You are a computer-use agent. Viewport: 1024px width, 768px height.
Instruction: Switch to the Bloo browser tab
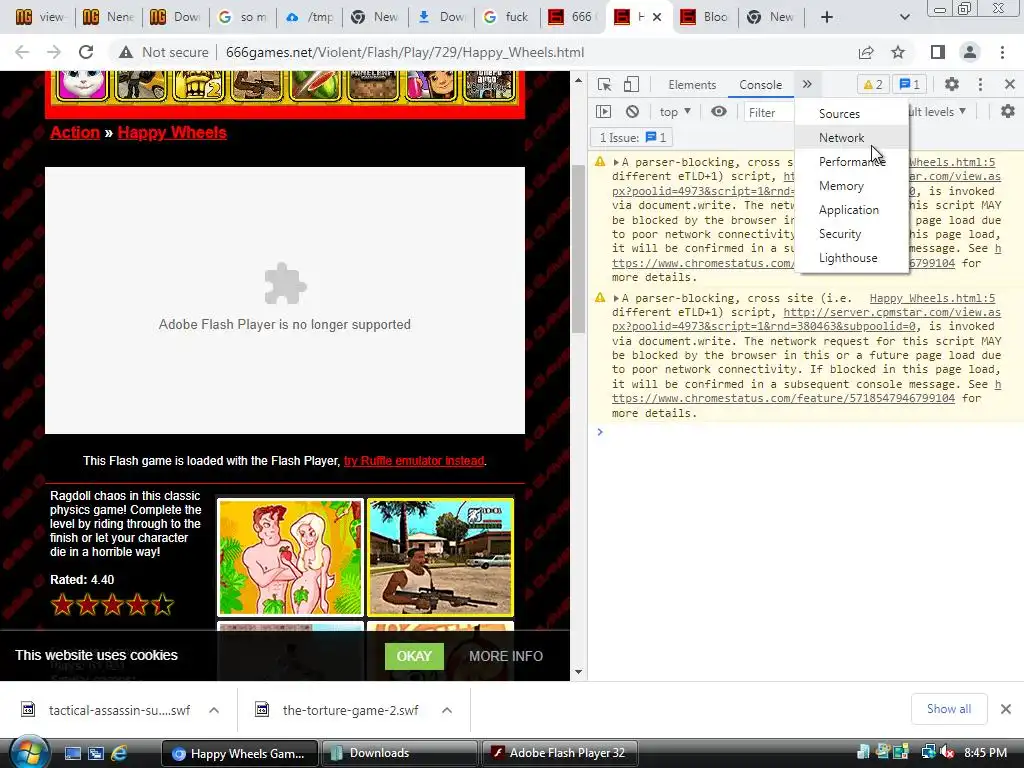coord(704,17)
